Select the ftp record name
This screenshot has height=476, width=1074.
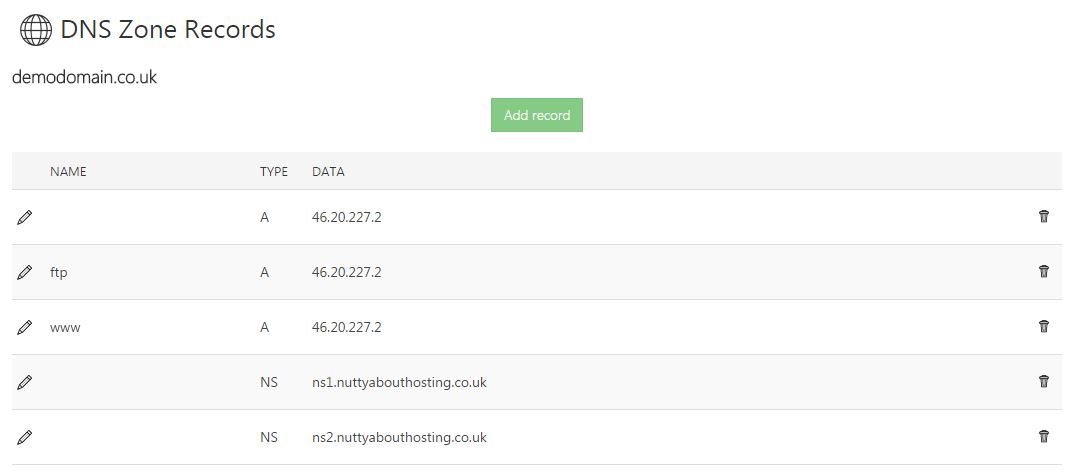tap(59, 272)
